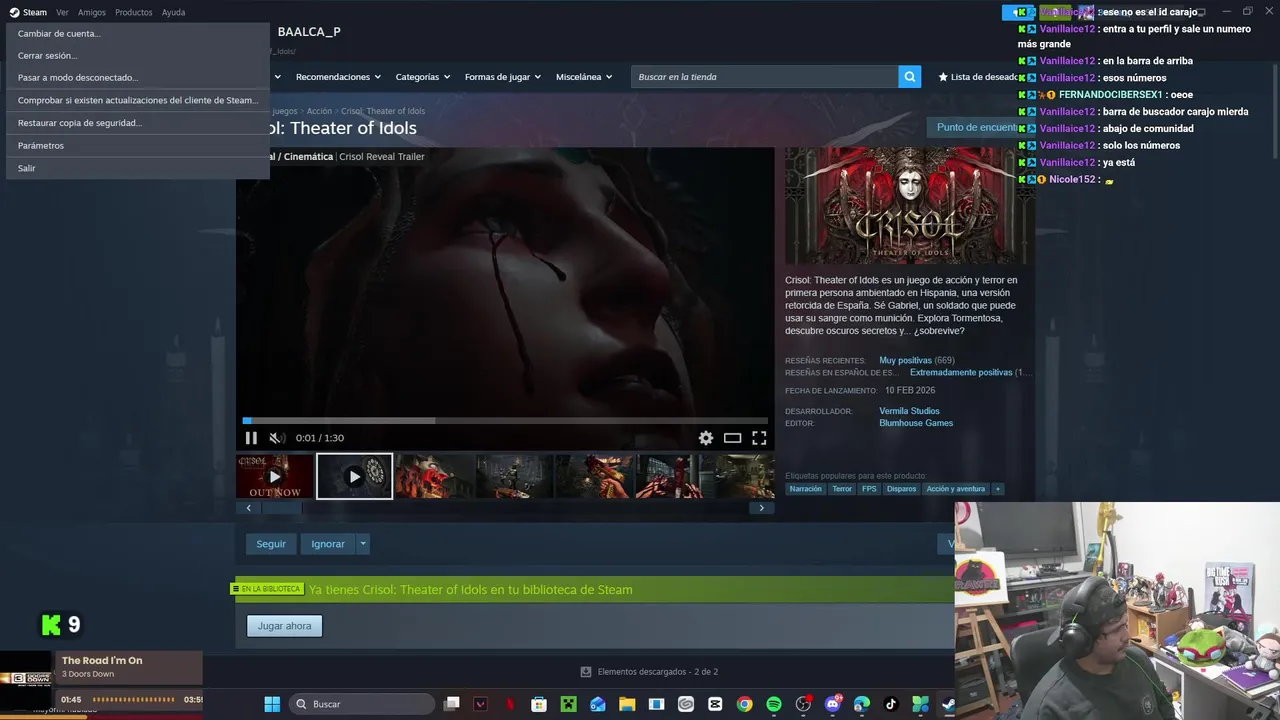Open Task View in the taskbar

click(x=452, y=704)
